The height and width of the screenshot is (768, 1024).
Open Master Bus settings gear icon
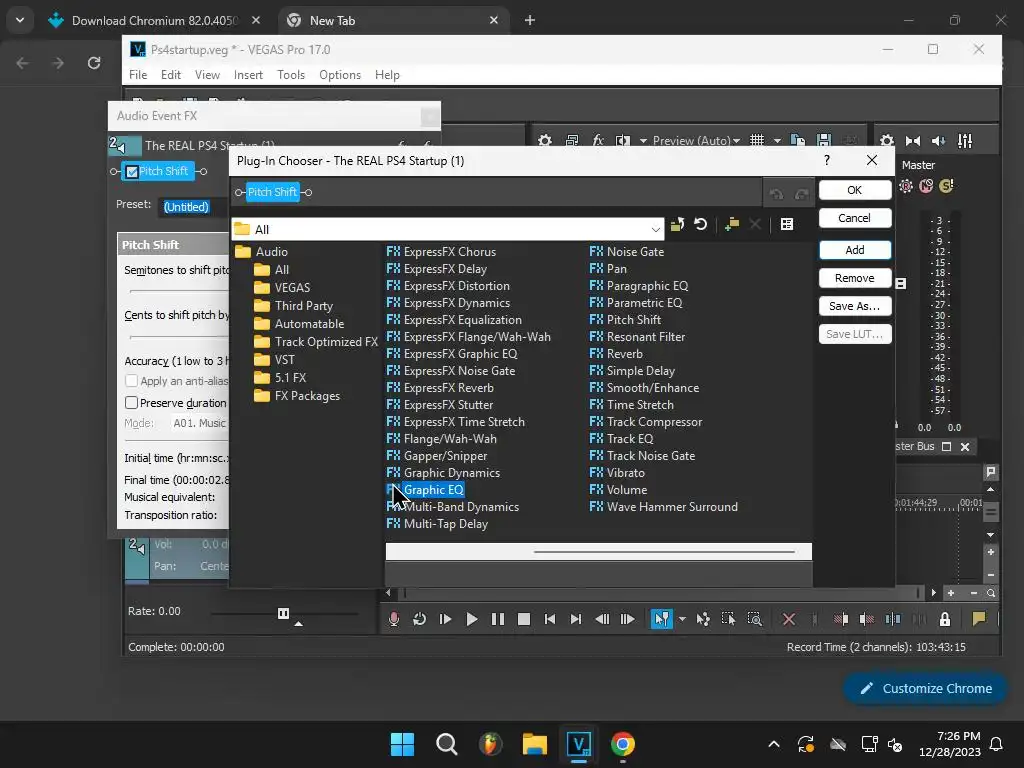(x=886, y=141)
